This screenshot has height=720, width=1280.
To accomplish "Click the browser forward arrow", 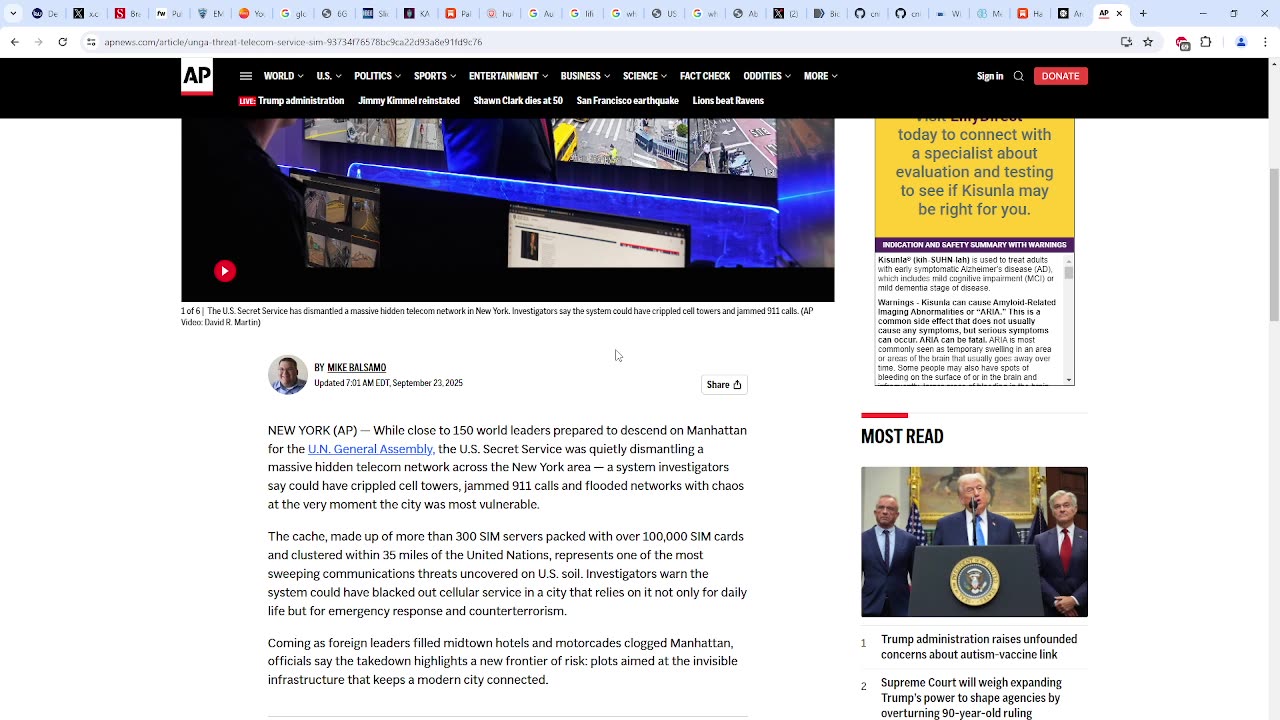I will click(x=38, y=42).
